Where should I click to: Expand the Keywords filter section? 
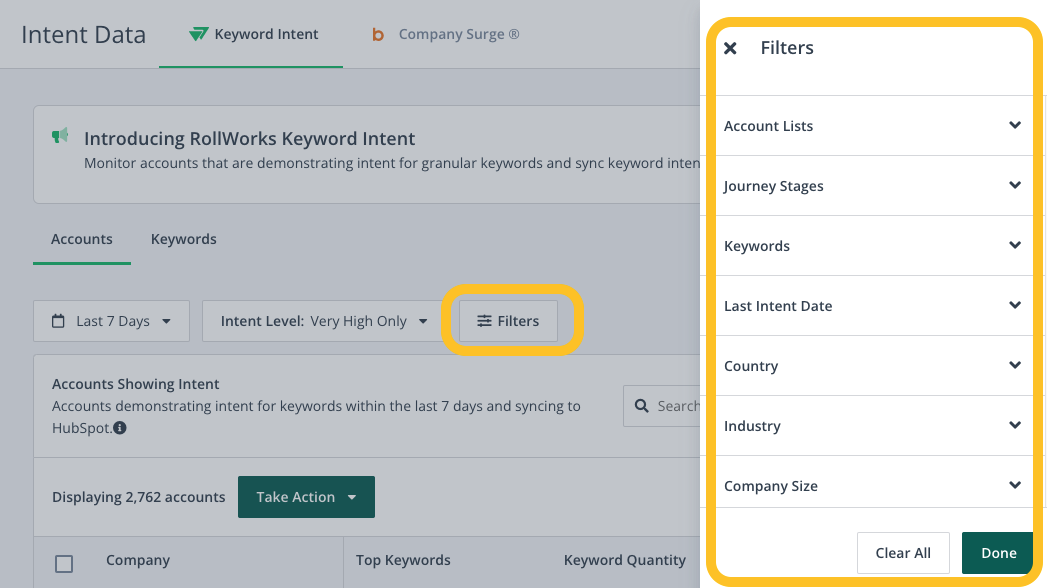(873, 246)
